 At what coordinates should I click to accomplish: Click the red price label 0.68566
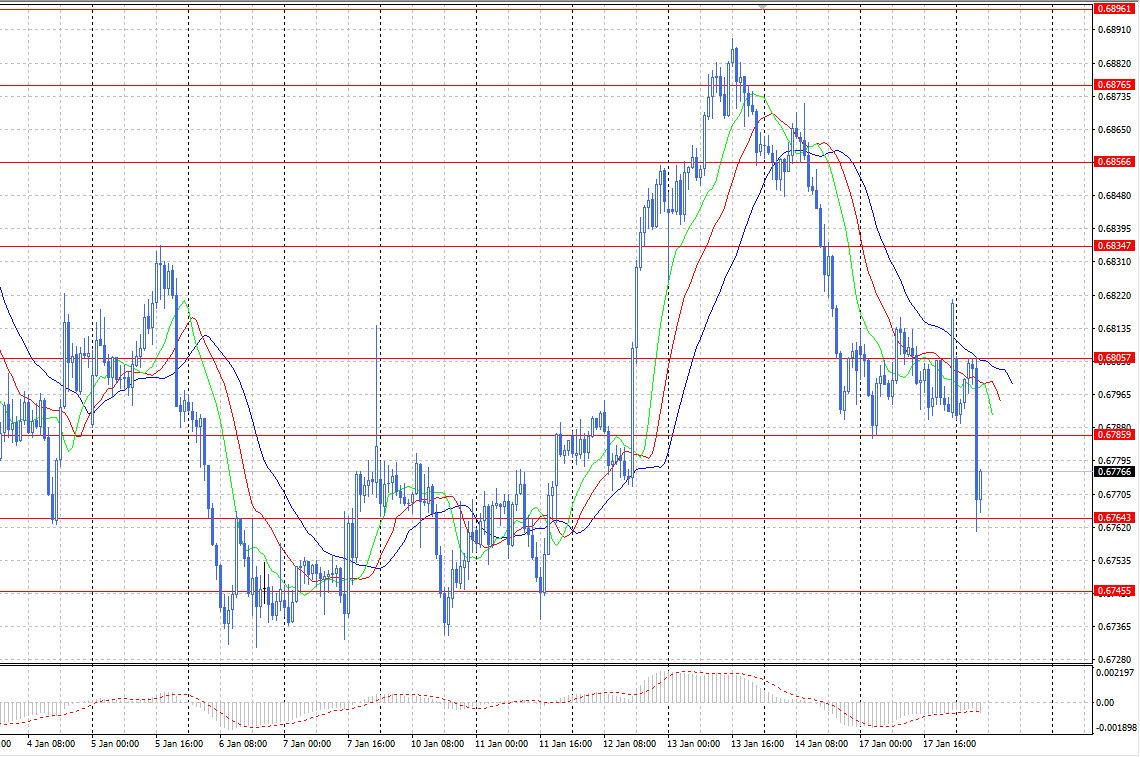coord(1114,161)
